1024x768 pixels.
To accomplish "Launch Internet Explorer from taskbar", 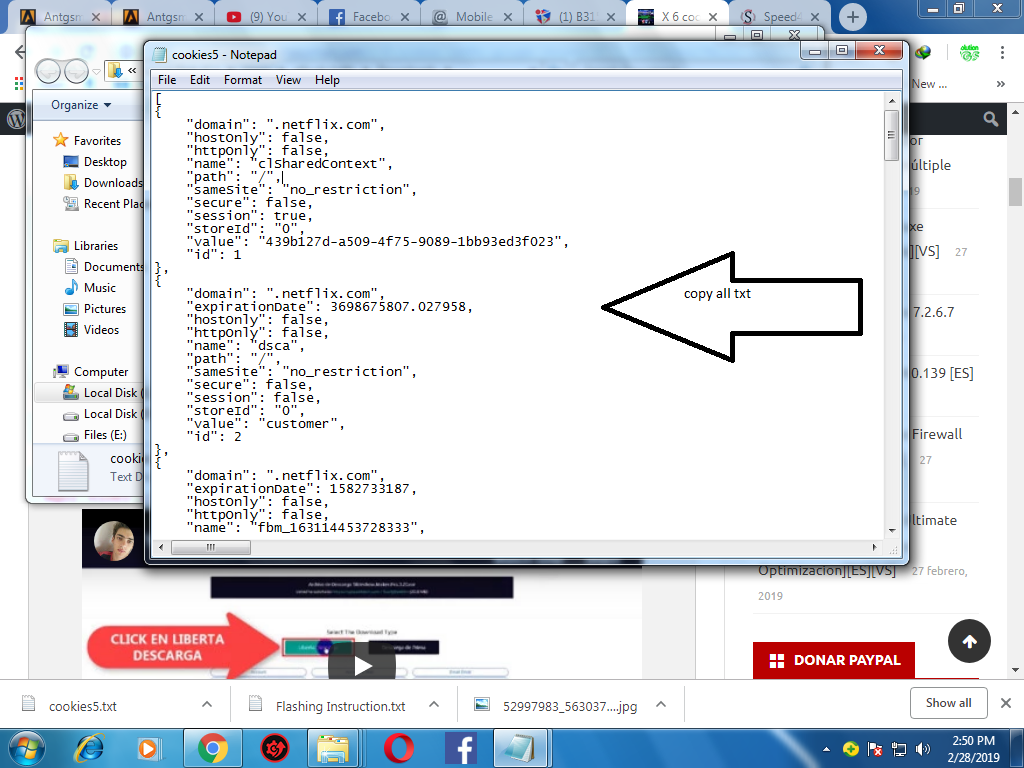I will click(x=89, y=748).
